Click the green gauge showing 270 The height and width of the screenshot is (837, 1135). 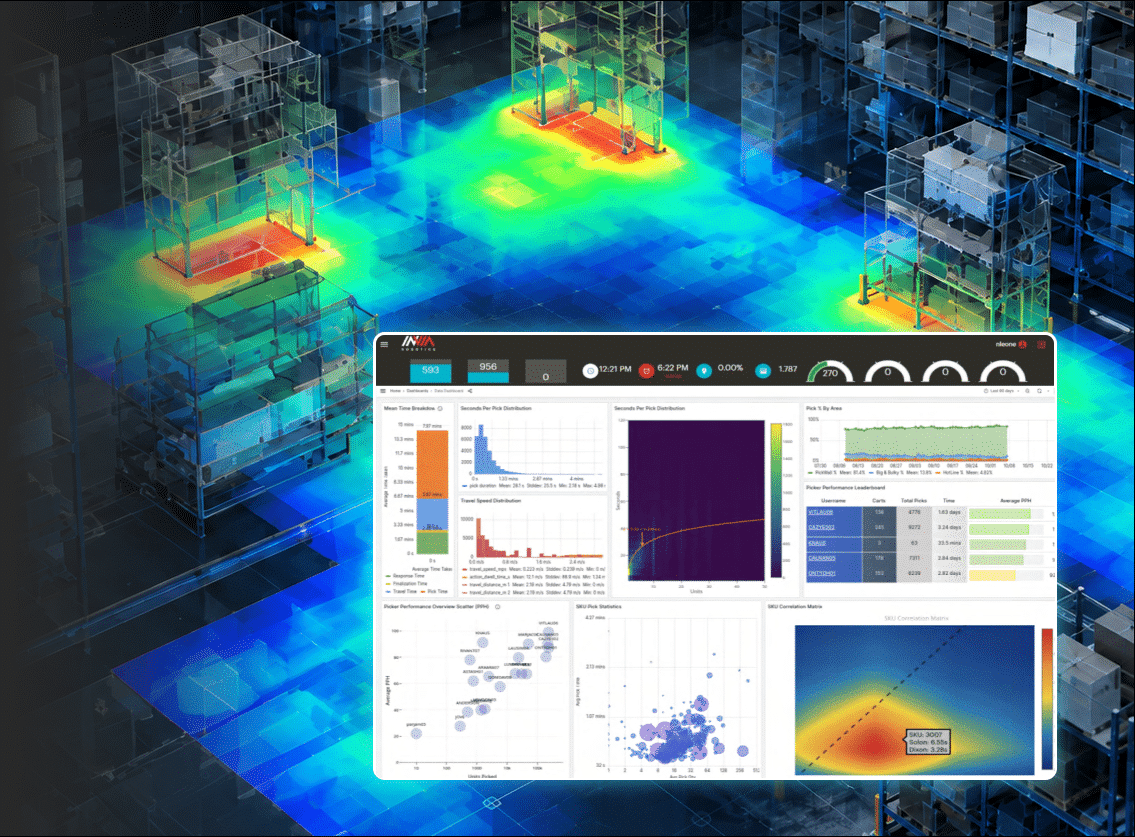coord(830,371)
